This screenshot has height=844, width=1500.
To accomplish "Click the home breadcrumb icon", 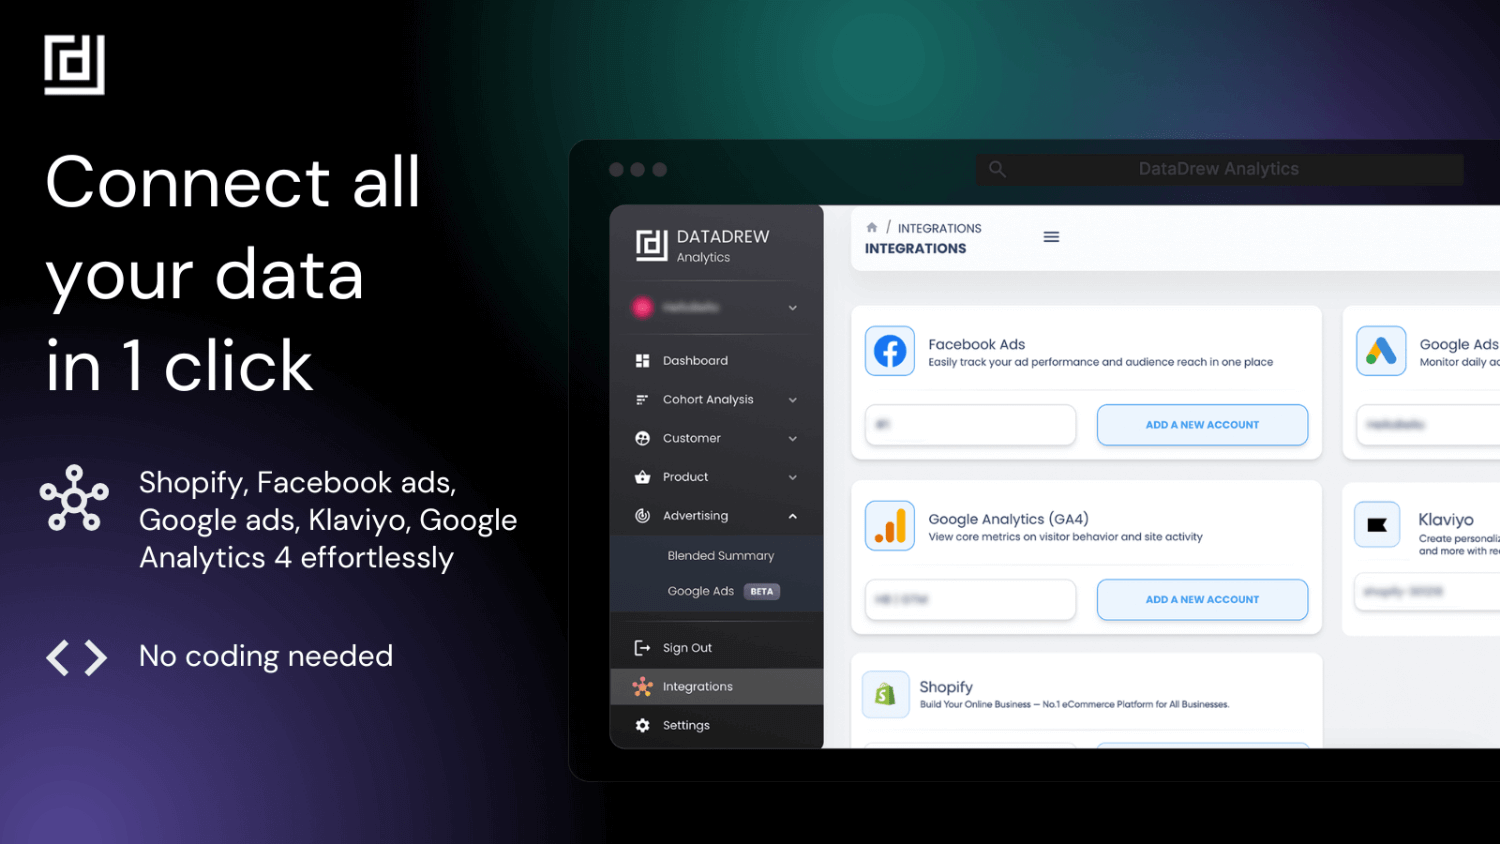I will (x=872, y=228).
